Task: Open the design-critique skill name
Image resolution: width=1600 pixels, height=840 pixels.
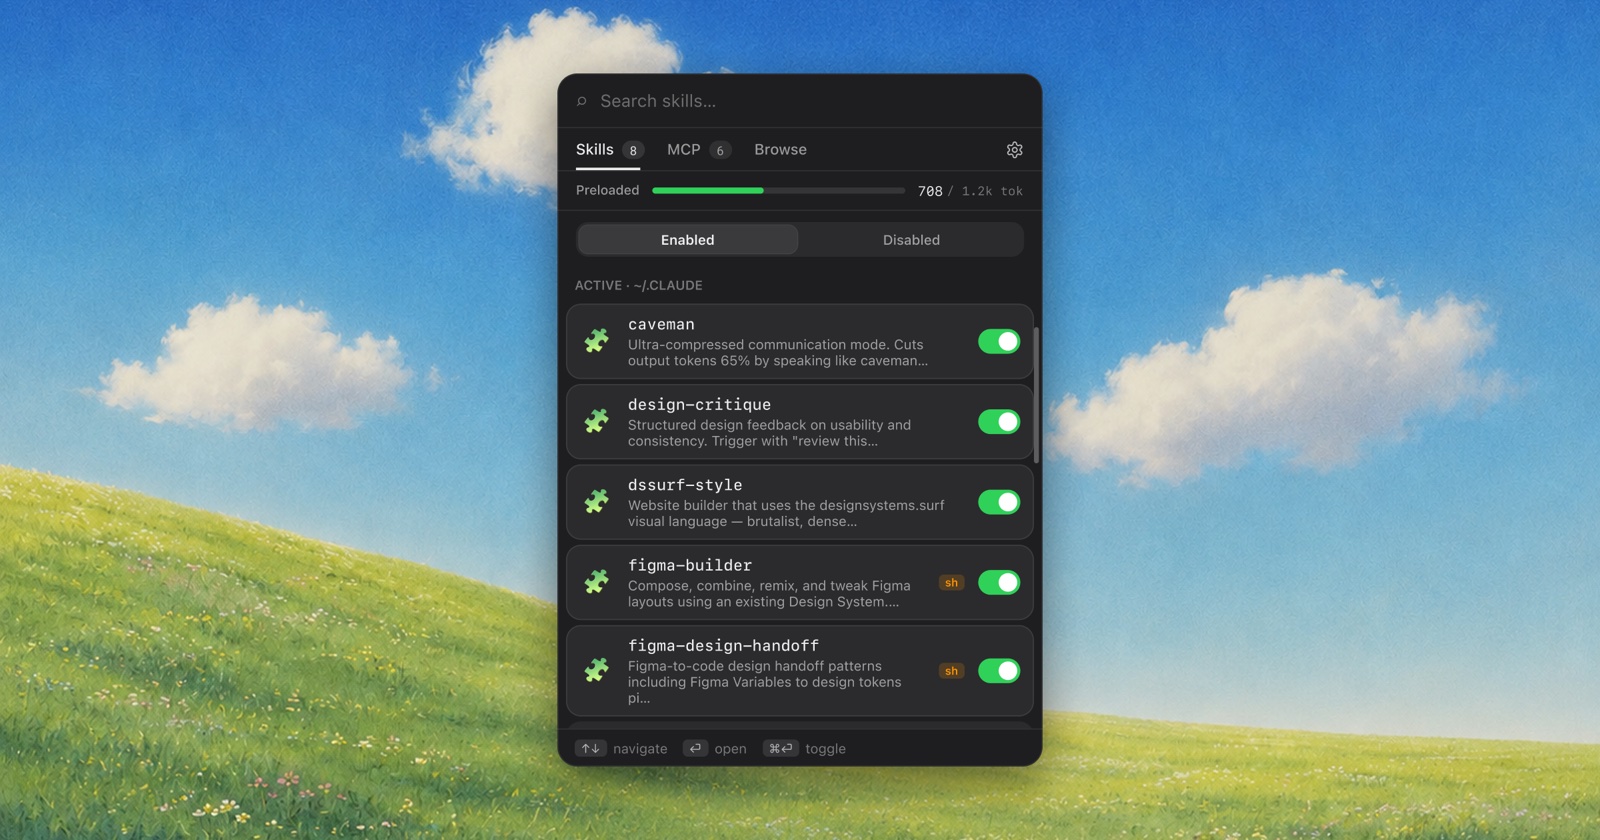Action: pos(699,404)
